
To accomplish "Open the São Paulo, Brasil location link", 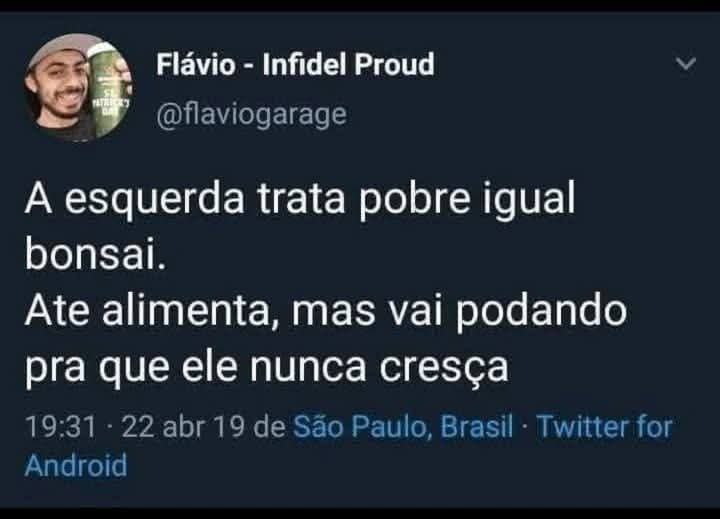I will tap(403, 426).
